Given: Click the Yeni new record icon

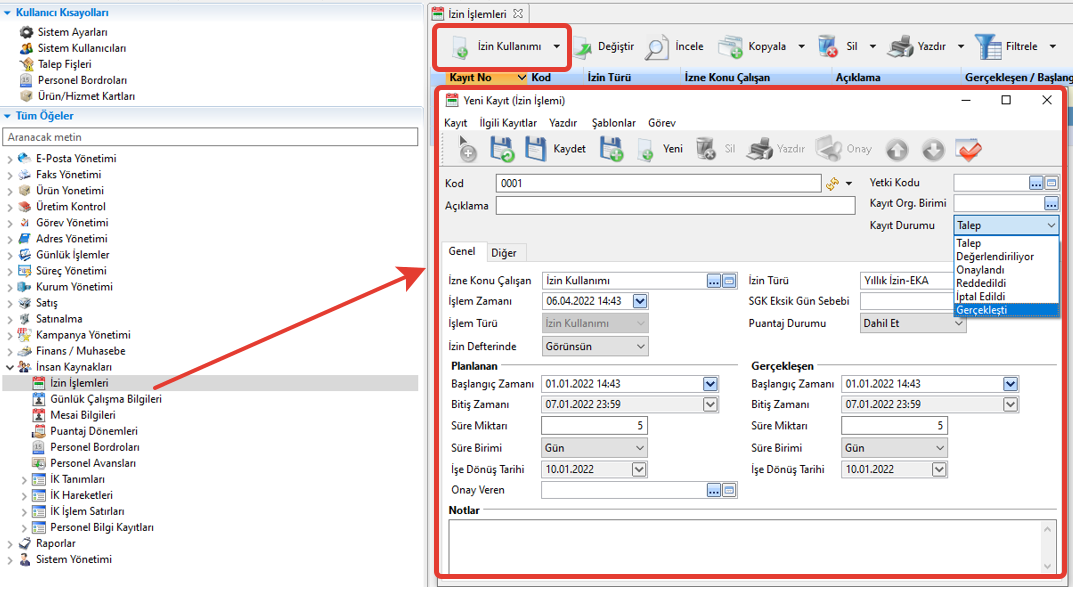Looking at the screenshot, I should click(x=645, y=149).
